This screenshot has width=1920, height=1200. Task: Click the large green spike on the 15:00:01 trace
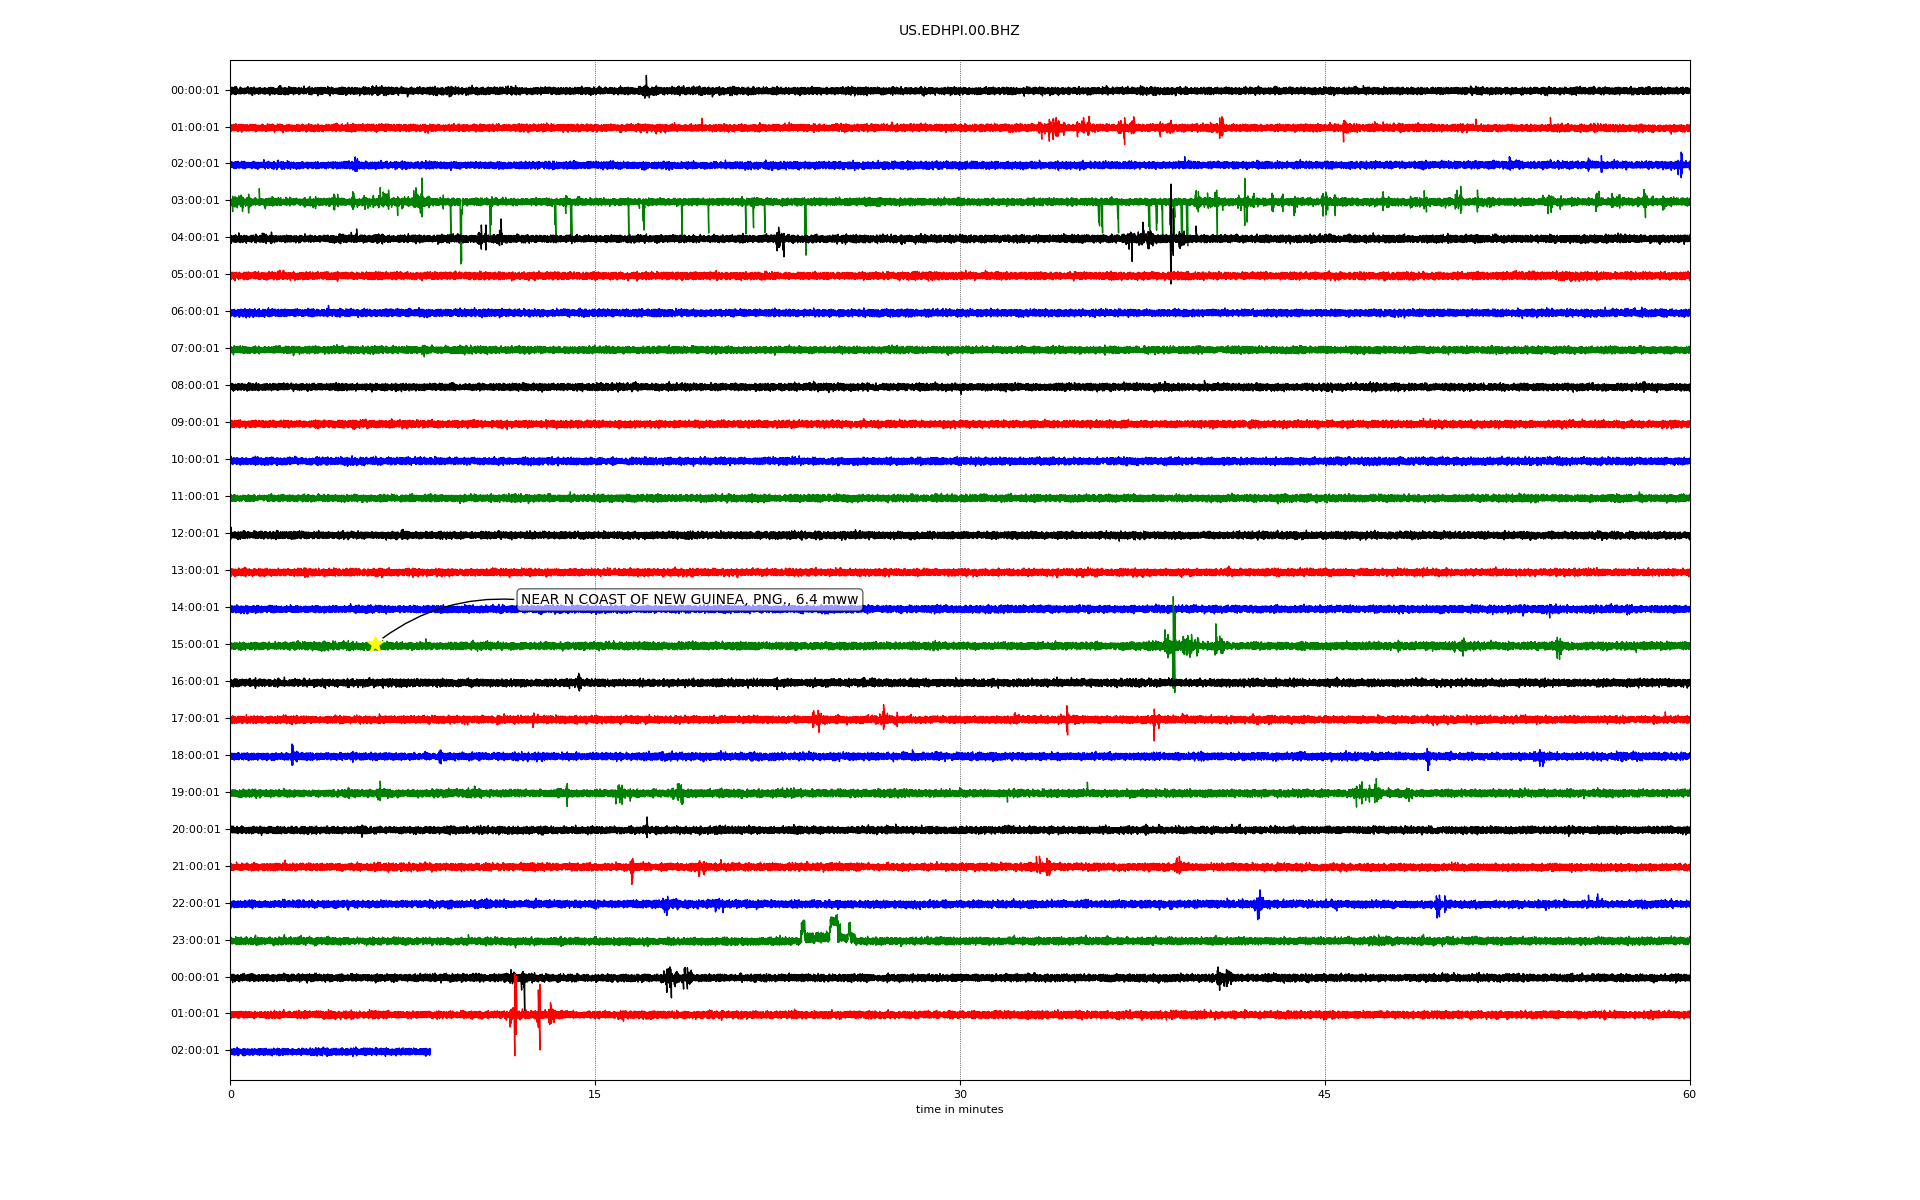click(x=1173, y=645)
